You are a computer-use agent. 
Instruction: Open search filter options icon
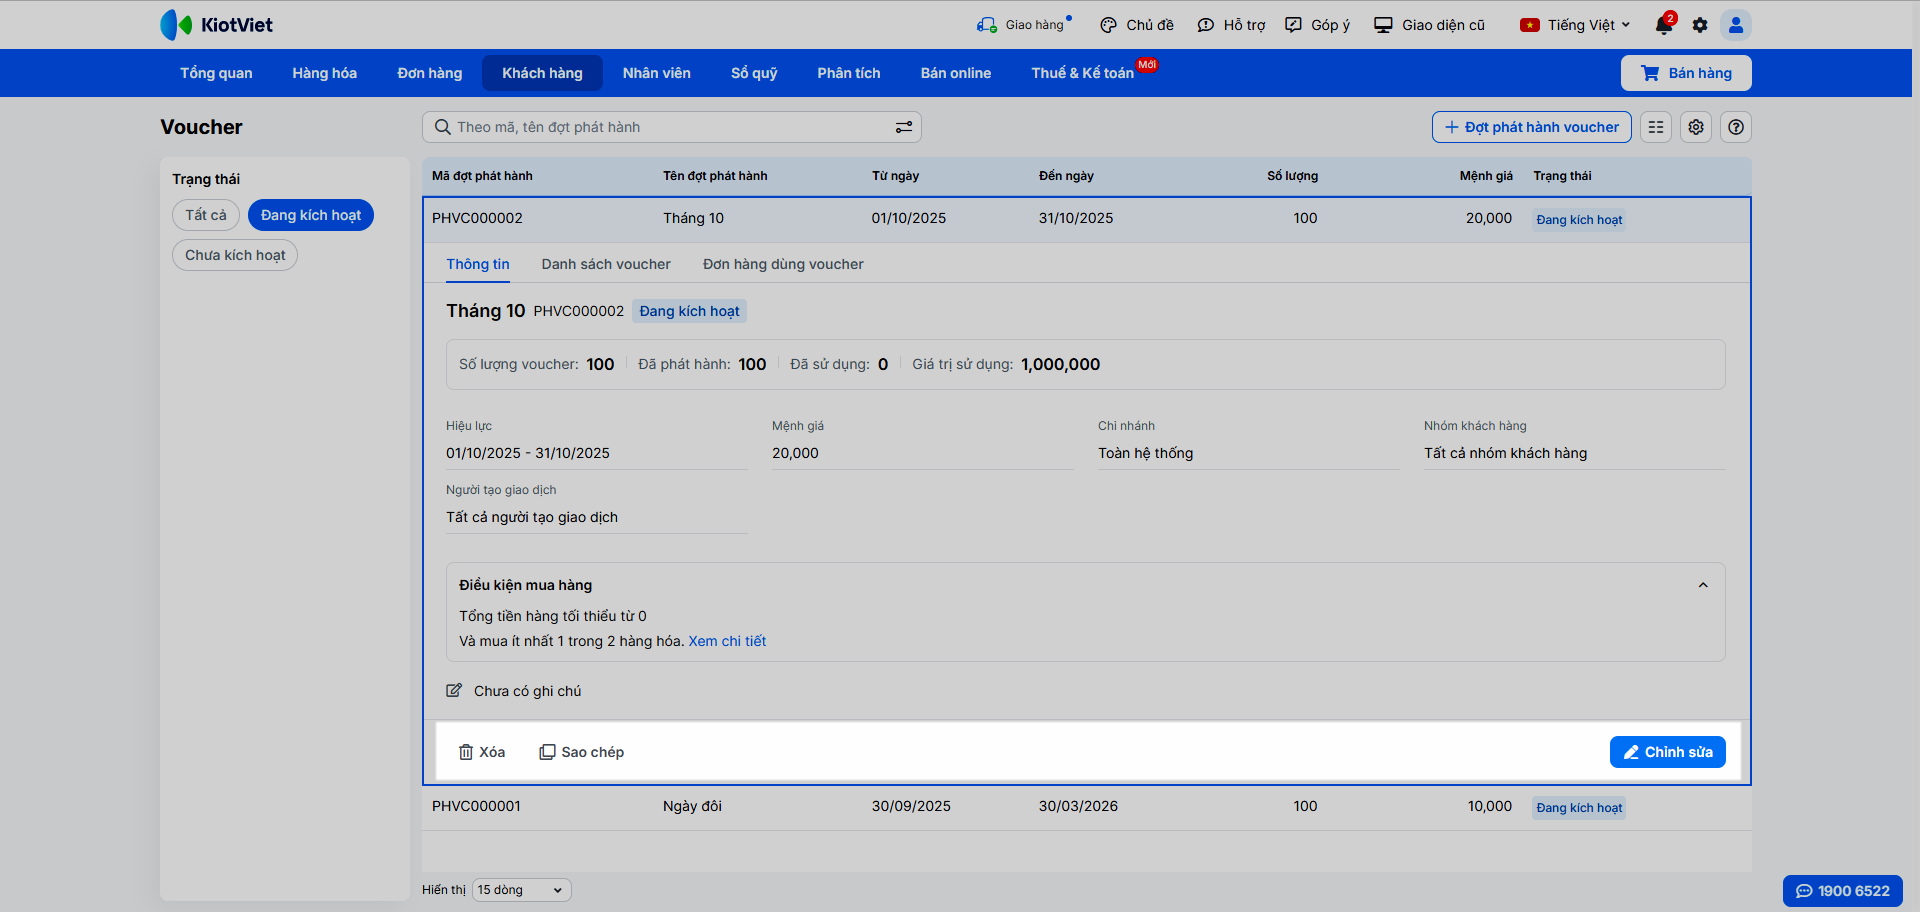[904, 127]
